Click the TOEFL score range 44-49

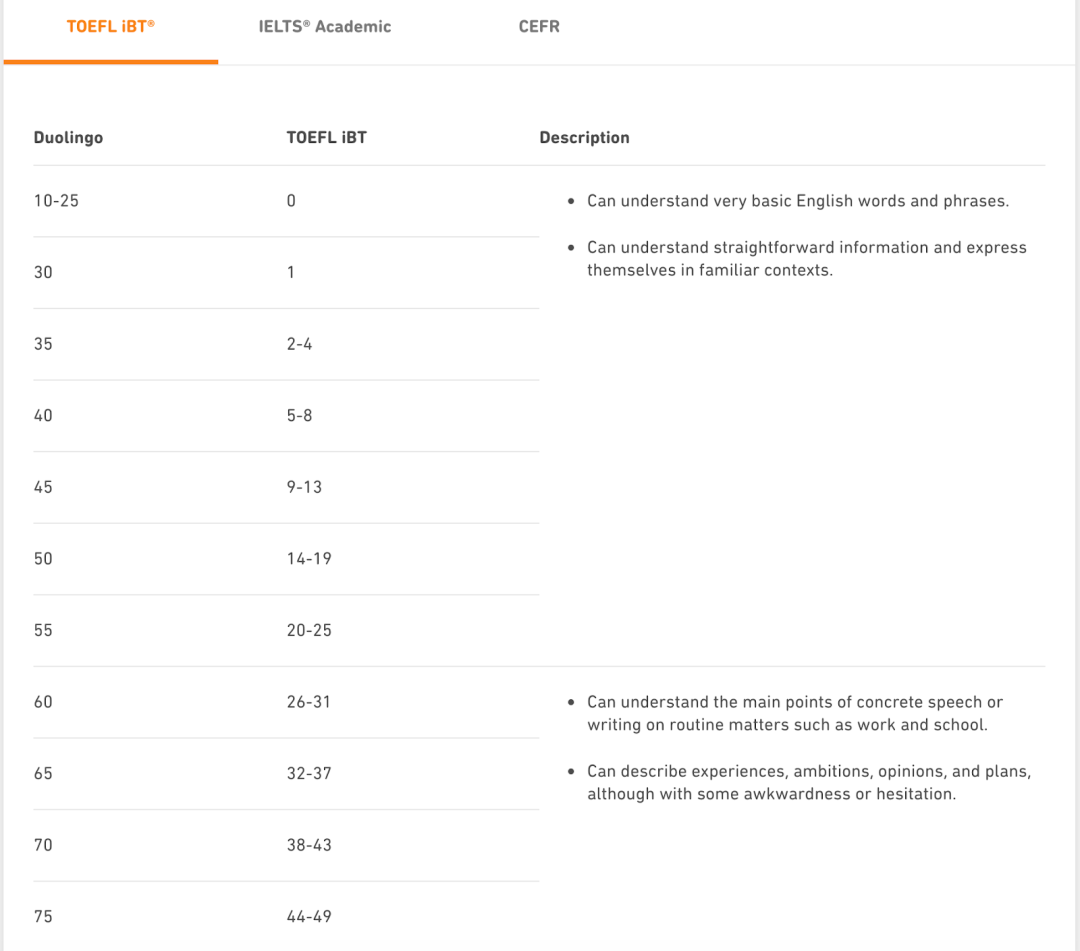(308, 917)
